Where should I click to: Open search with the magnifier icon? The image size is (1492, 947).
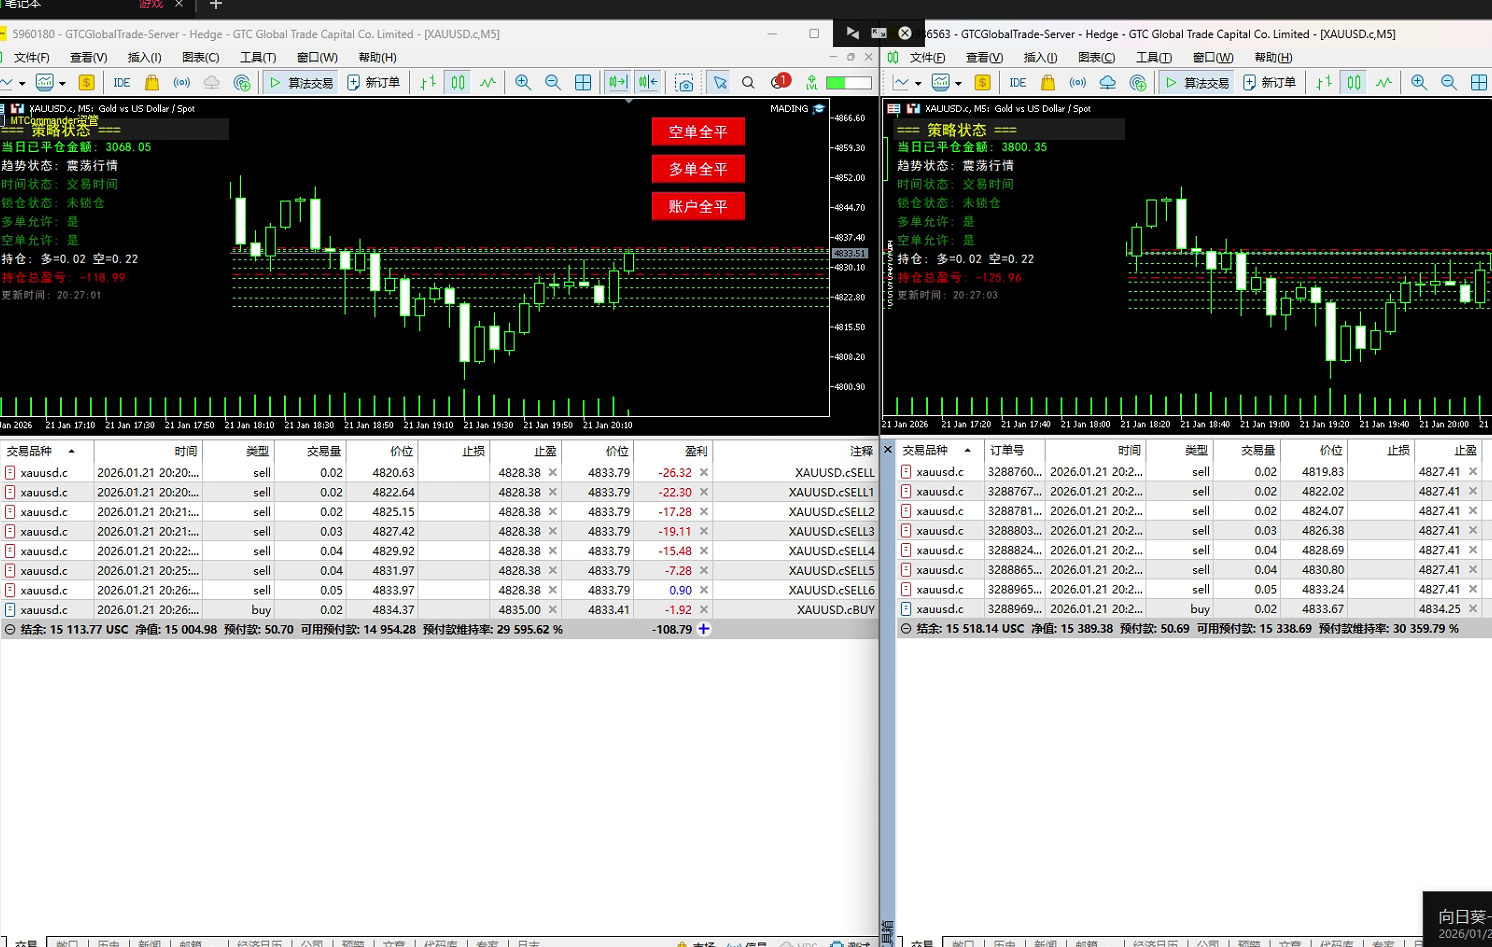click(749, 83)
